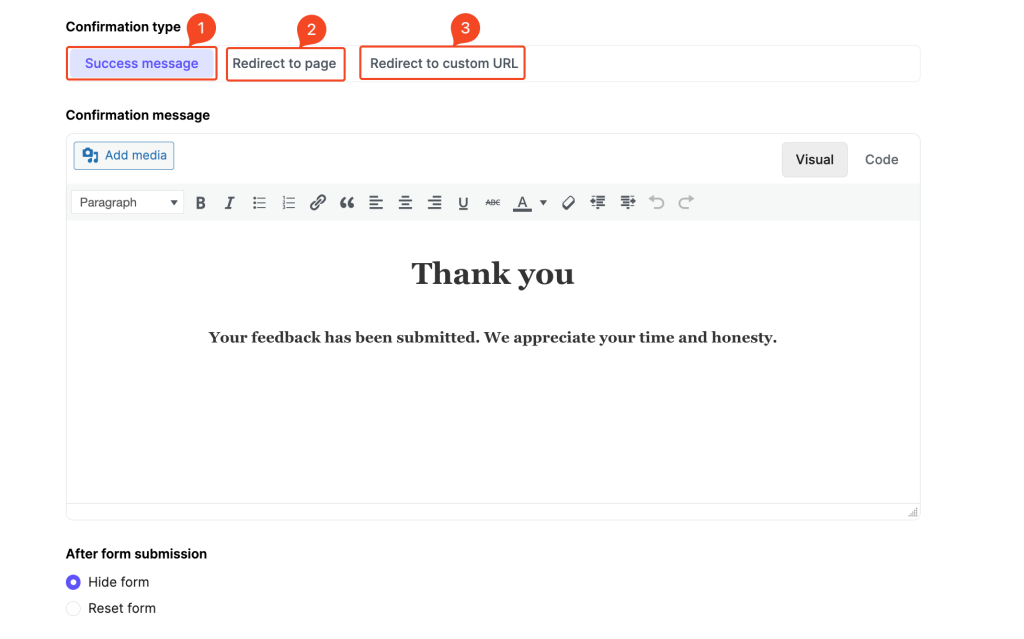Switch to the Code editor tab
The image size is (1024, 639).
(x=882, y=159)
